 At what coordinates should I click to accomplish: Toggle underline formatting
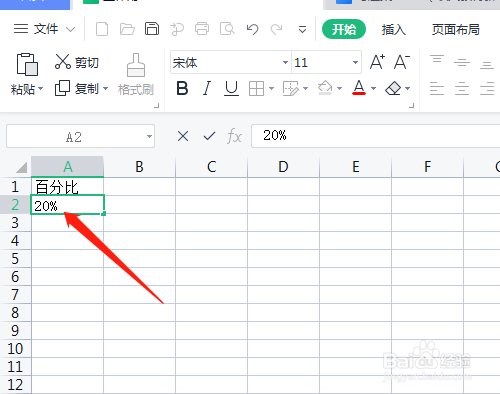[231, 89]
